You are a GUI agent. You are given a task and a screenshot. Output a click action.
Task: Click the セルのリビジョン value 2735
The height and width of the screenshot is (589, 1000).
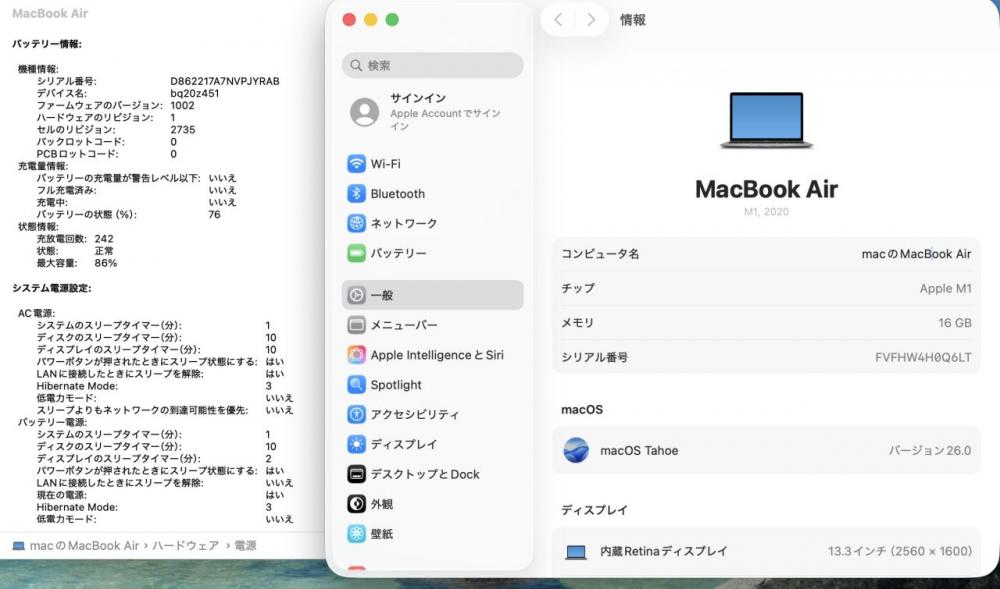pyautogui.click(x=182, y=129)
